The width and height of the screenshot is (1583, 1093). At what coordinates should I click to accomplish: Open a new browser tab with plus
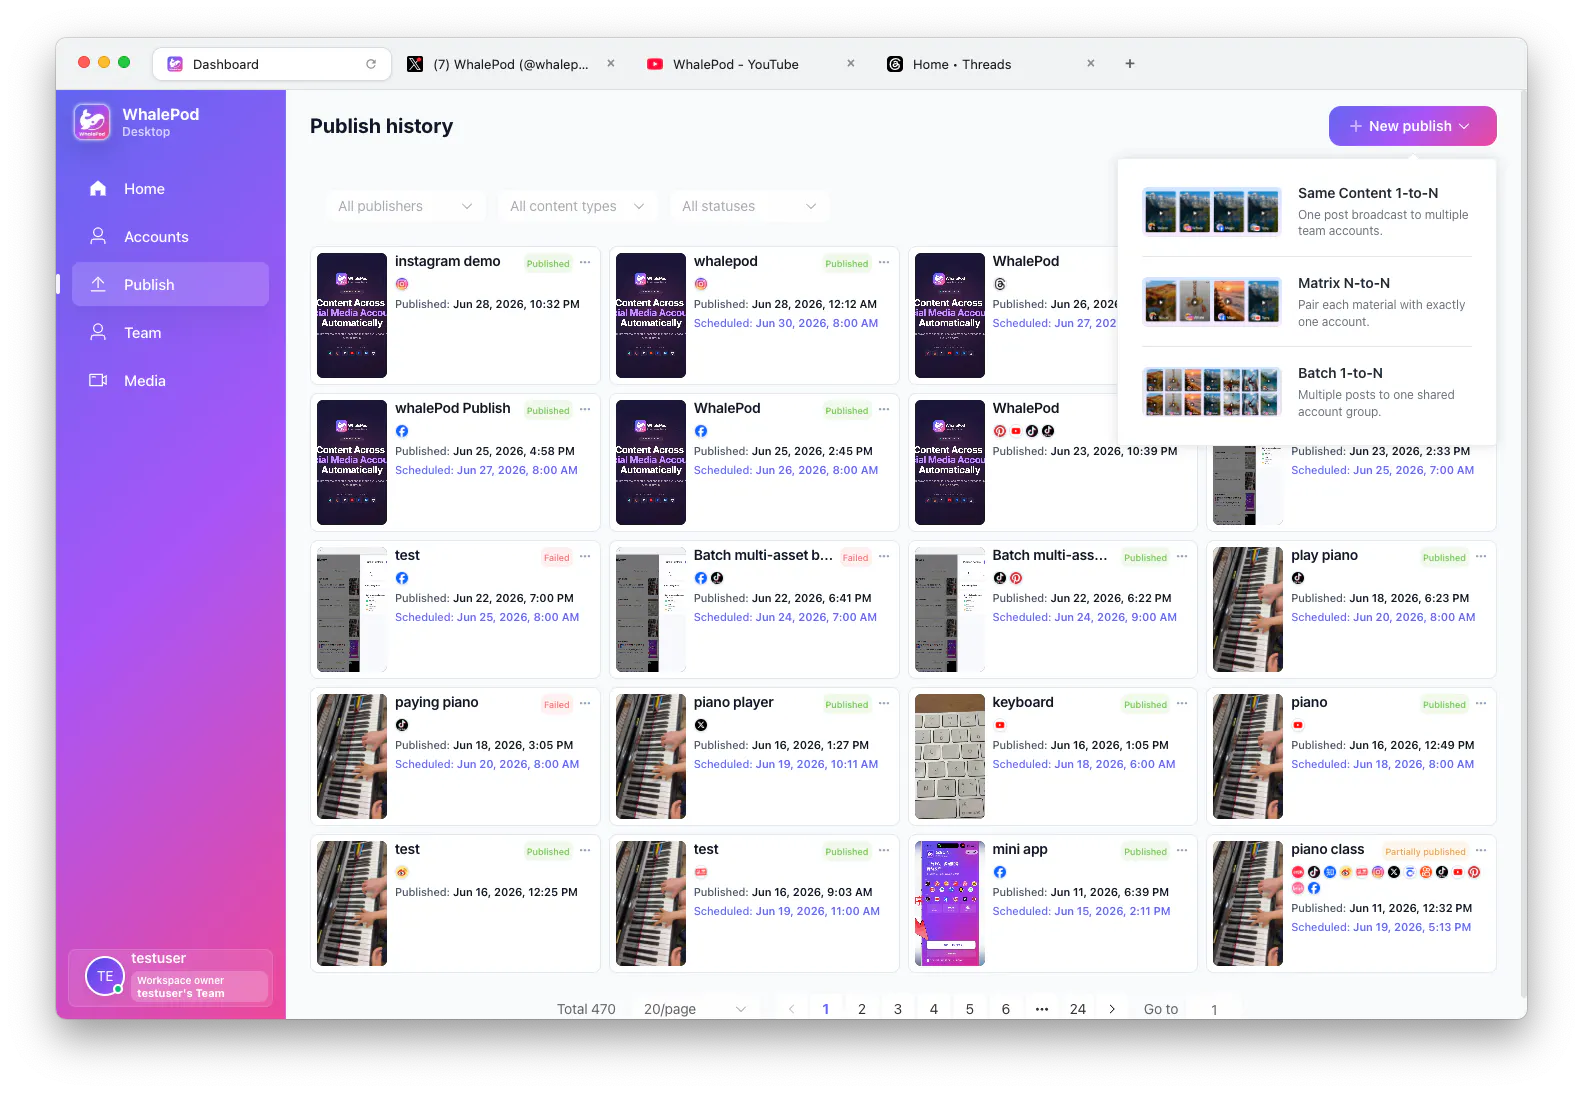pos(1130,63)
